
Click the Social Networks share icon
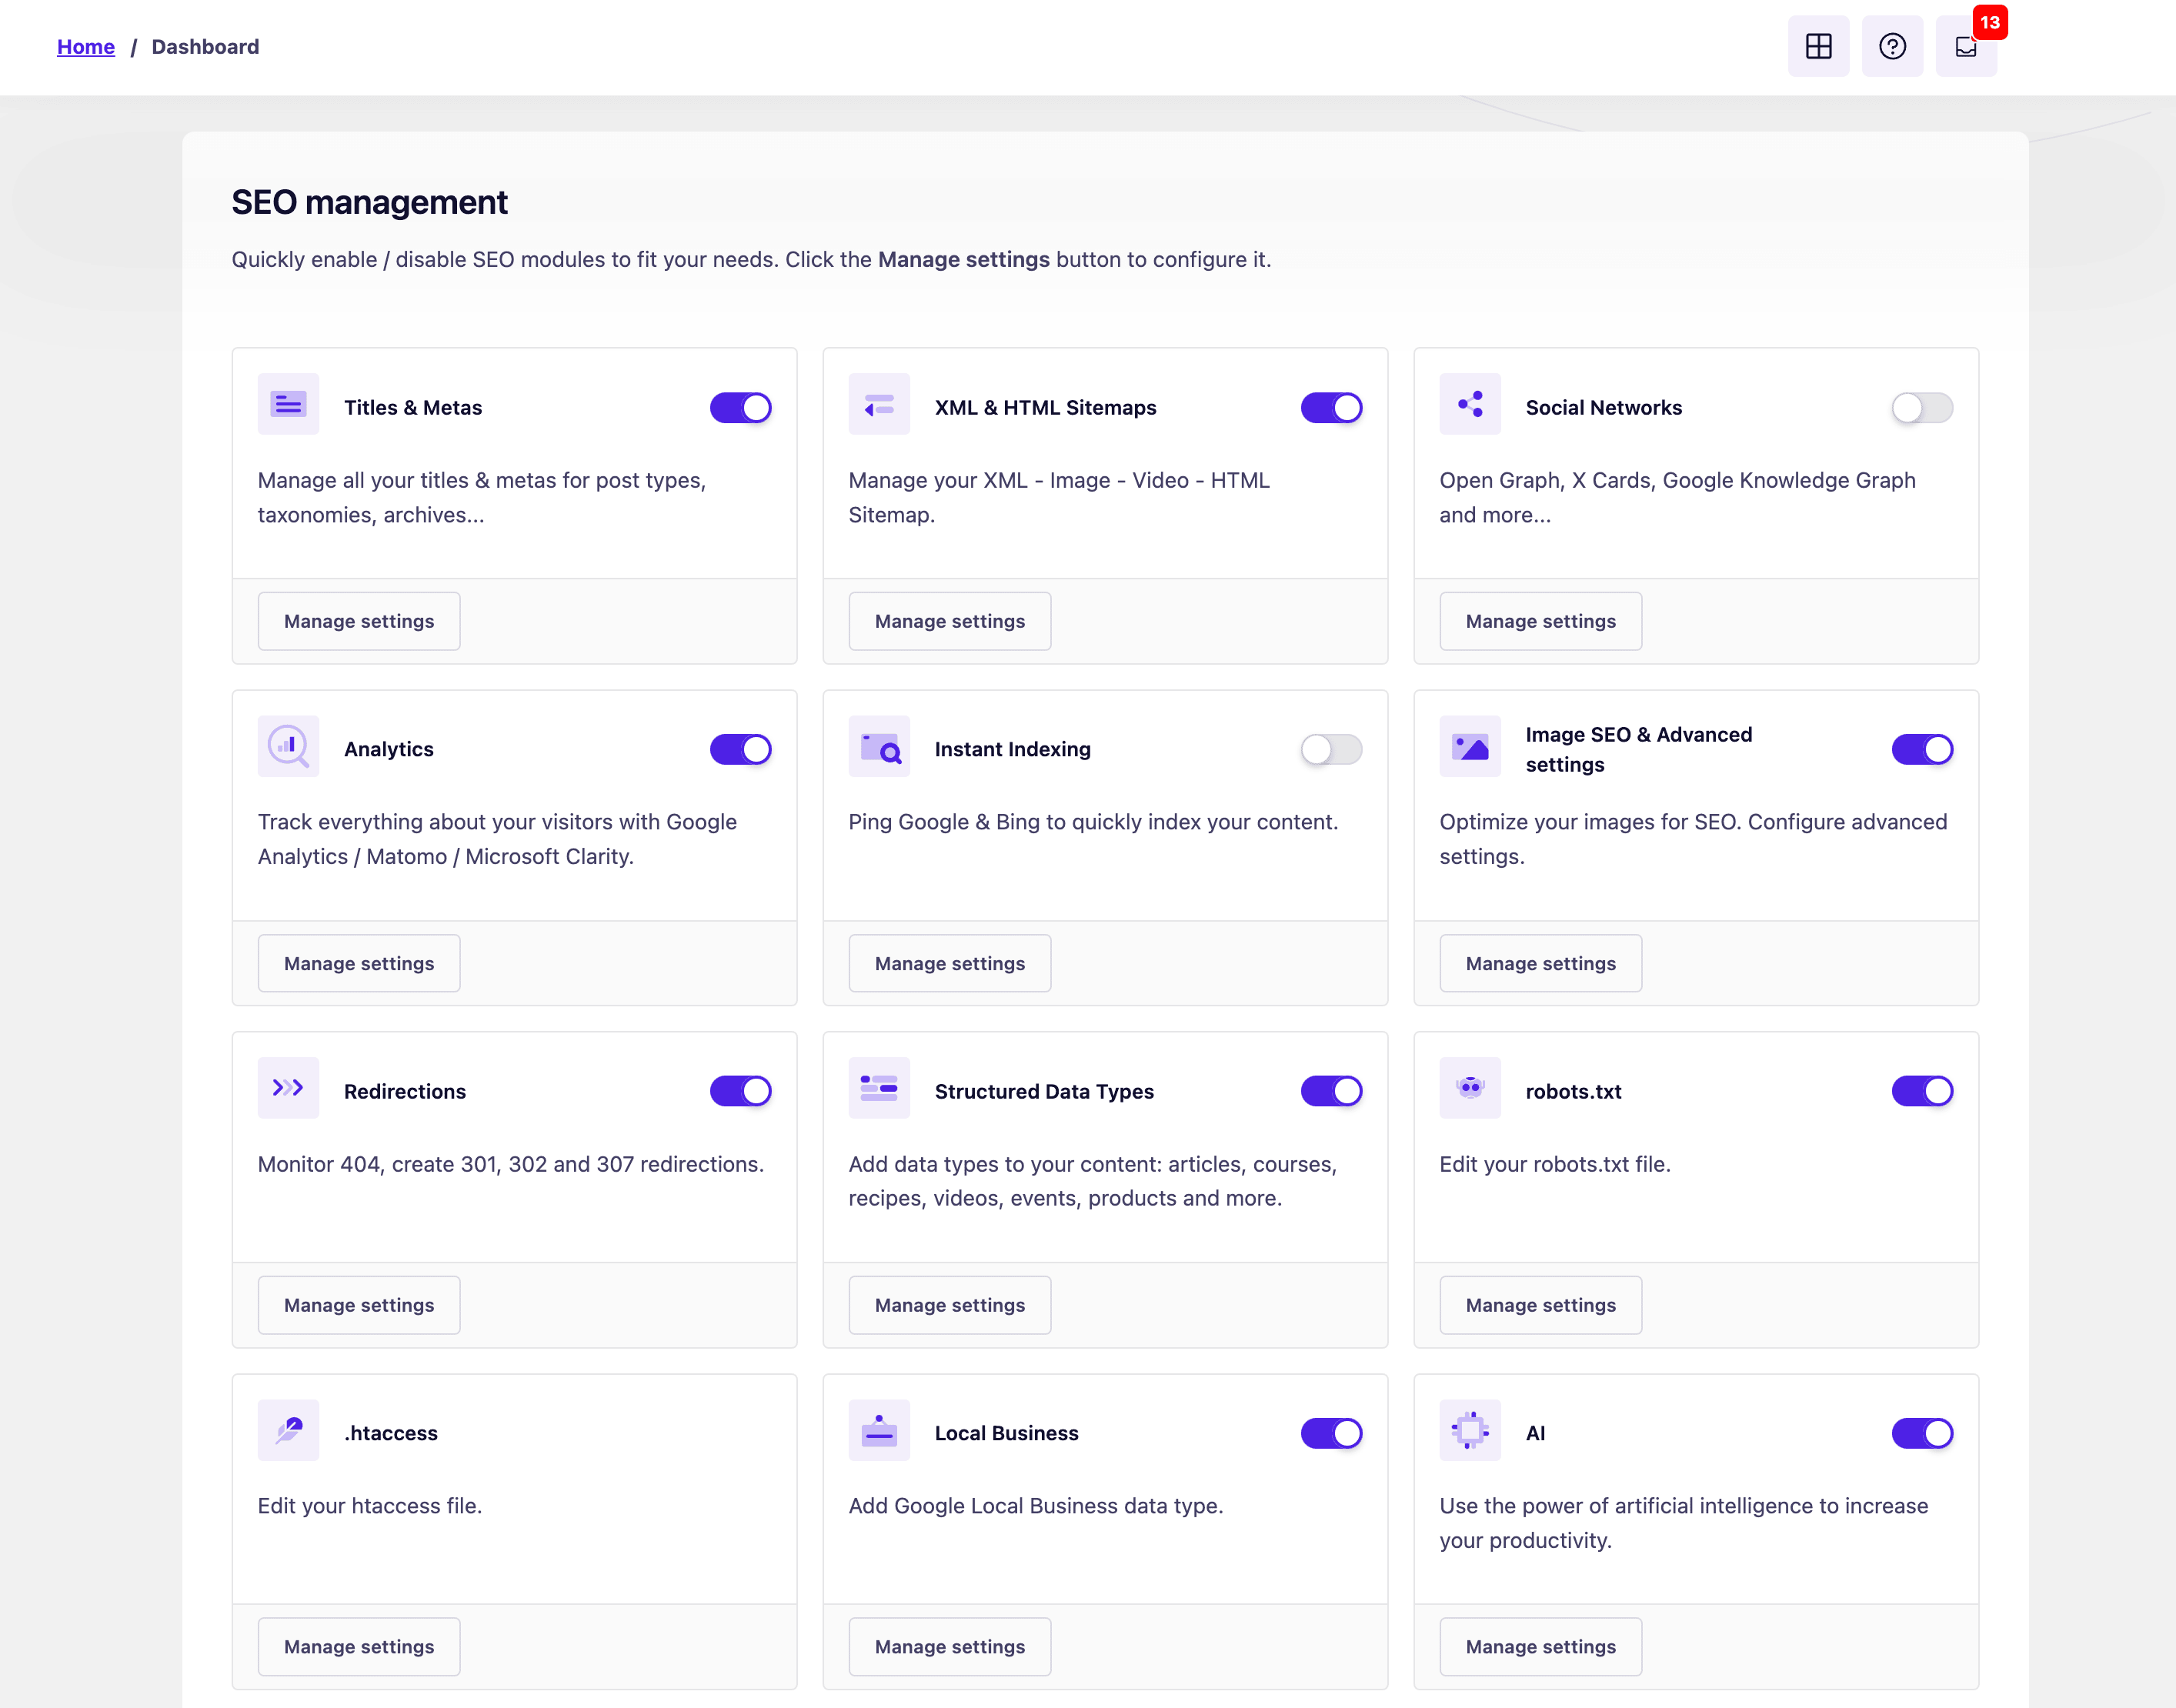point(1470,404)
